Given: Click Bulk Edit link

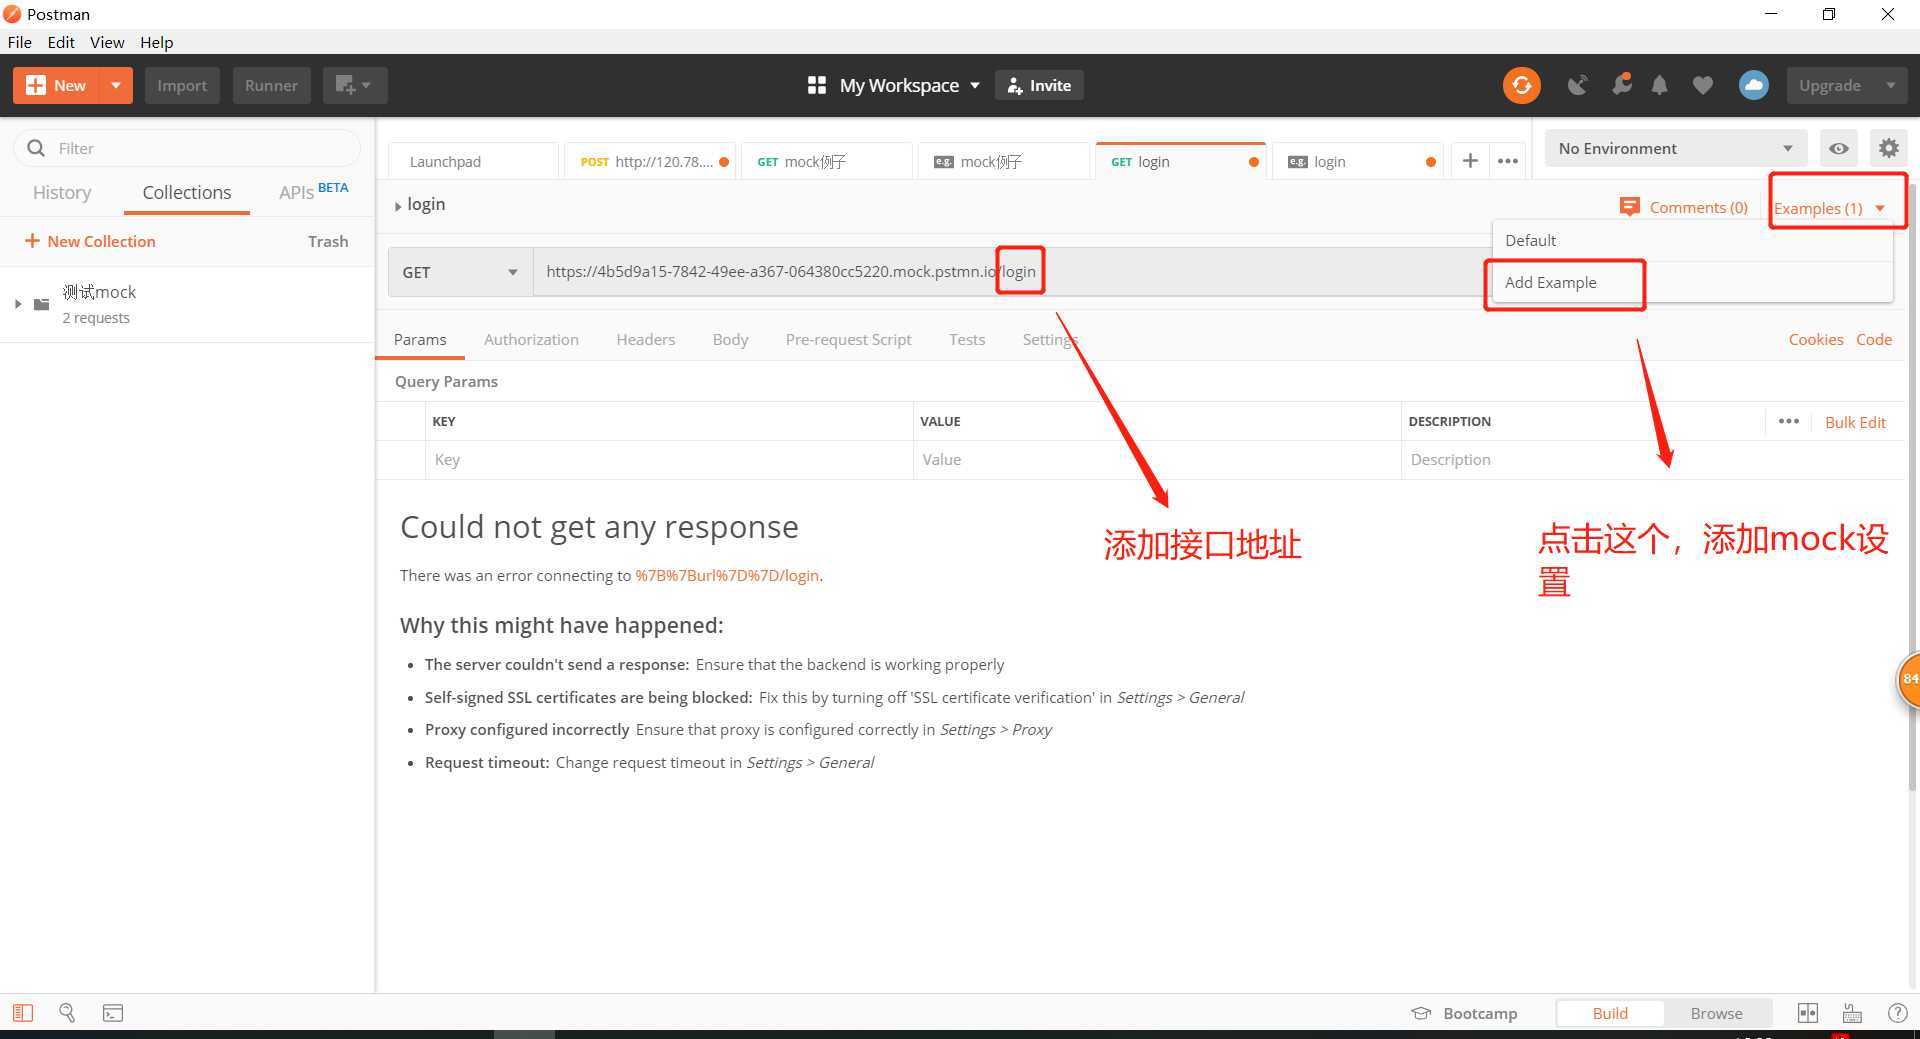Looking at the screenshot, I should [1855, 422].
